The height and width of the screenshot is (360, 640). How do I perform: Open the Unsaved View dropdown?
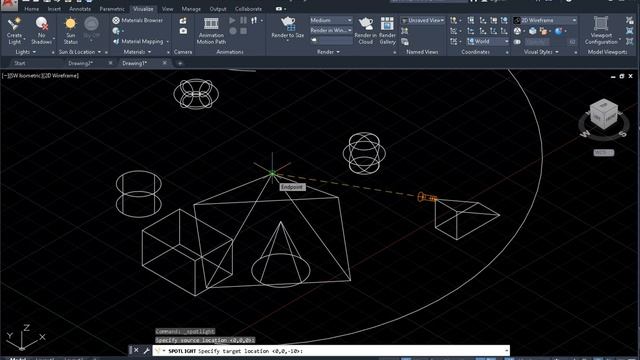(x=422, y=20)
